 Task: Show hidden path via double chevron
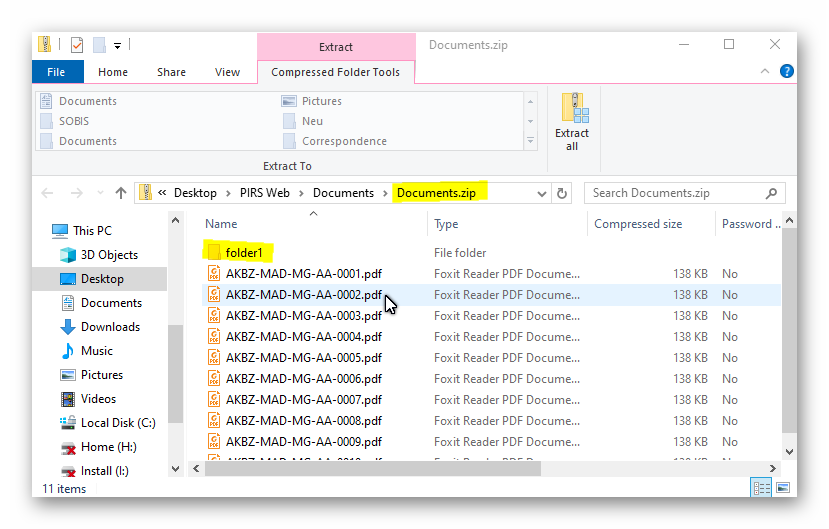pyautogui.click(x=162, y=193)
